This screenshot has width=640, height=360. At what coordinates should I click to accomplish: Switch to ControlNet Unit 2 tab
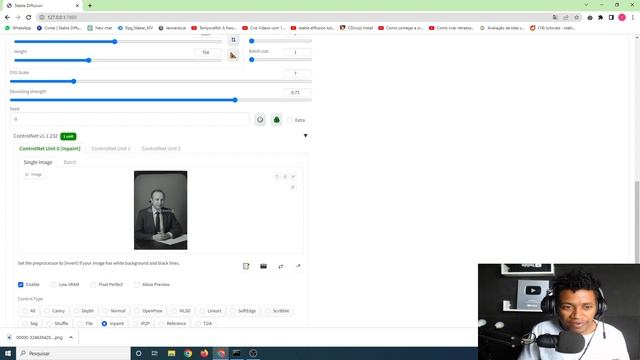point(161,149)
